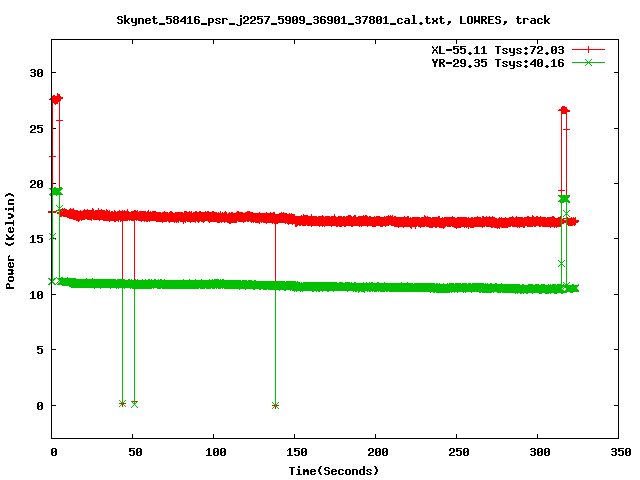Screen dimensions: 640x480
Task: Click the zero-power dropout marker near 43 seconds
Action: [122, 404]
